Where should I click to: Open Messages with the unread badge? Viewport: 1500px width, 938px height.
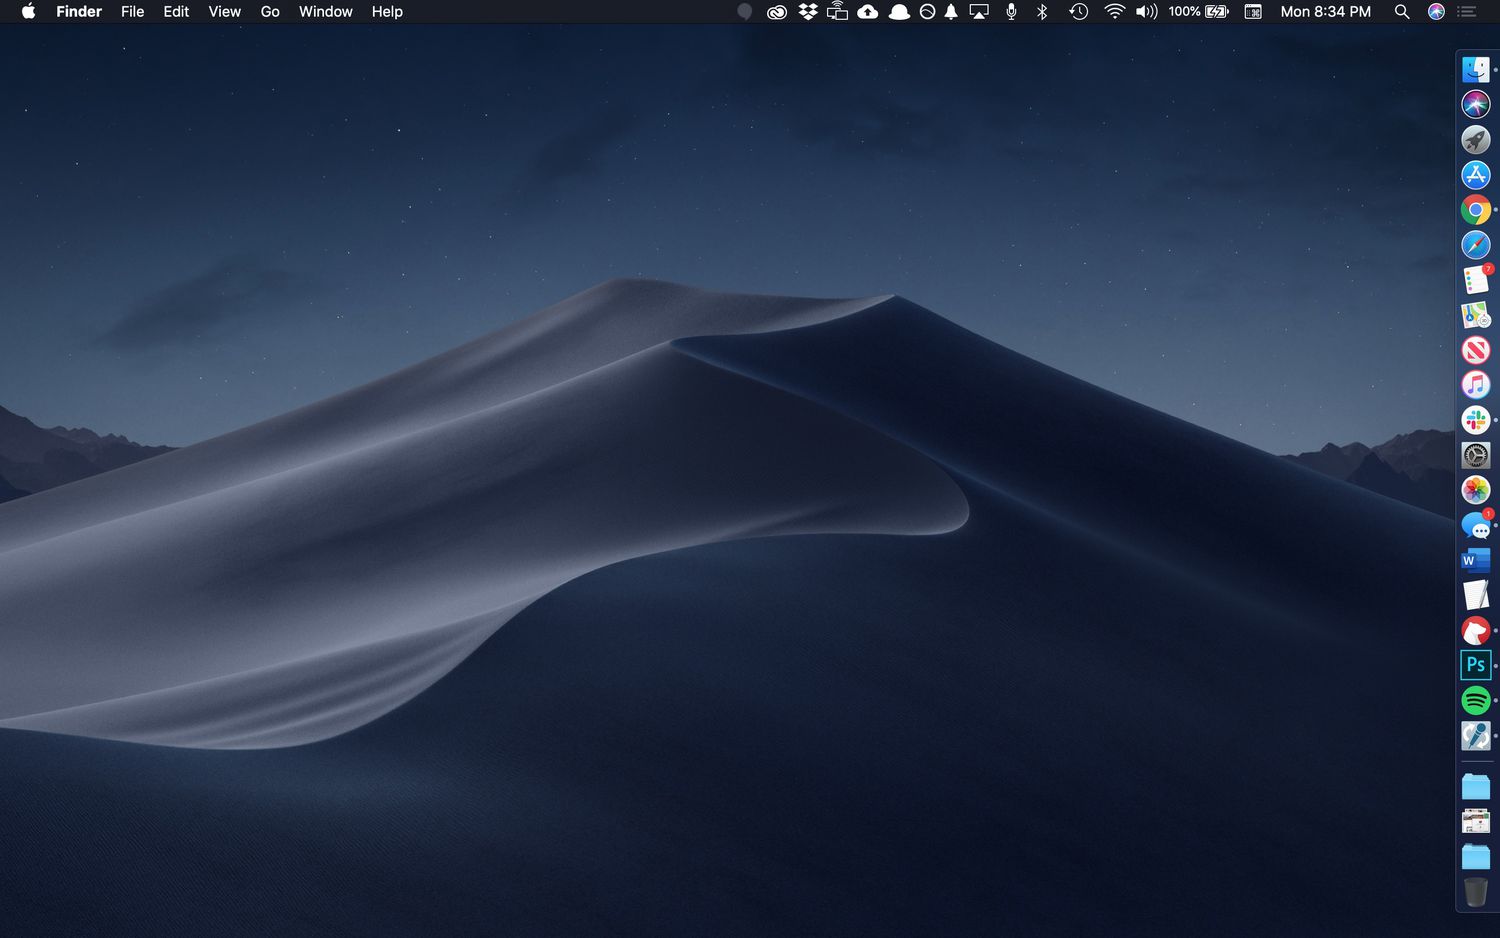pyautogui.click(x=1475, y=526)
